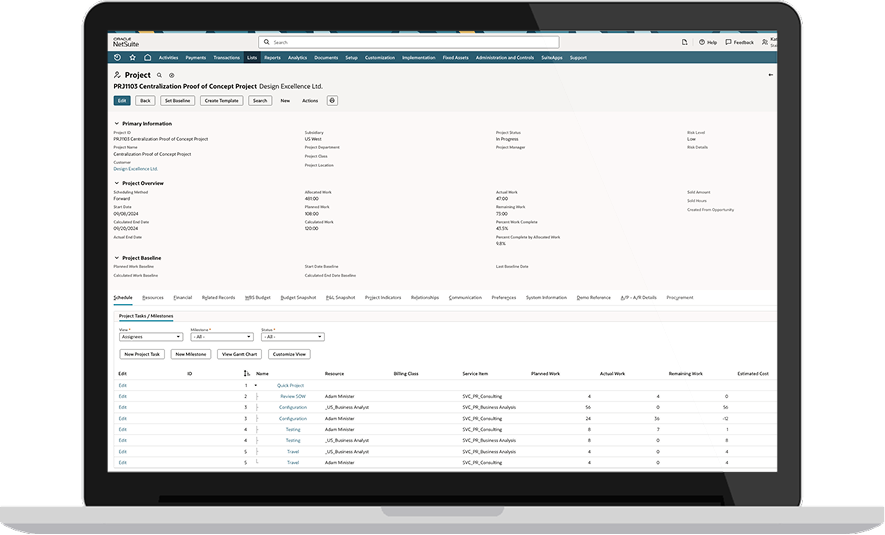Image resolution: width=885 pixels, height=535 pixels.
Task: Open the Lists menu
Action: tap(252, 58)
